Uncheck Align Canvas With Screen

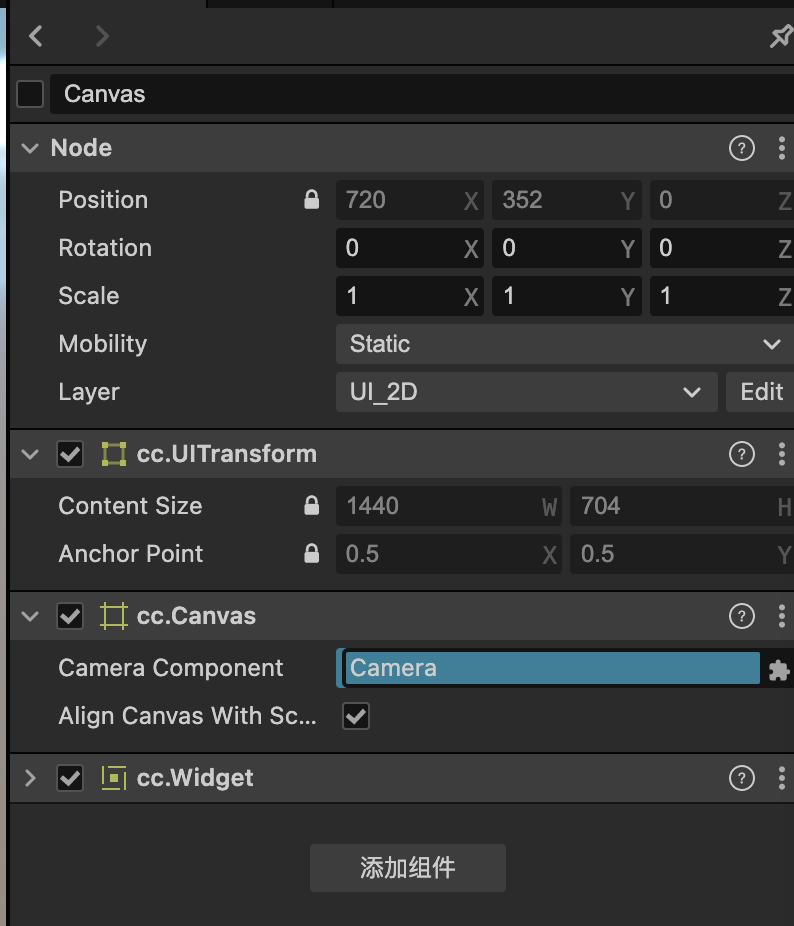point(356,716)
